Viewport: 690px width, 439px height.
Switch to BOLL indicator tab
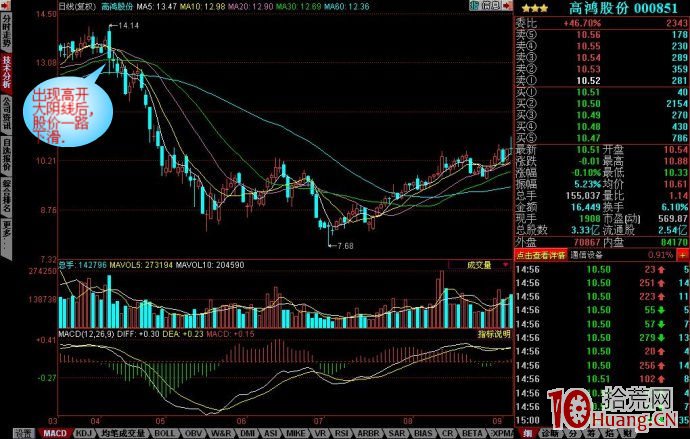pyautogui.click(x=164, y=434)
